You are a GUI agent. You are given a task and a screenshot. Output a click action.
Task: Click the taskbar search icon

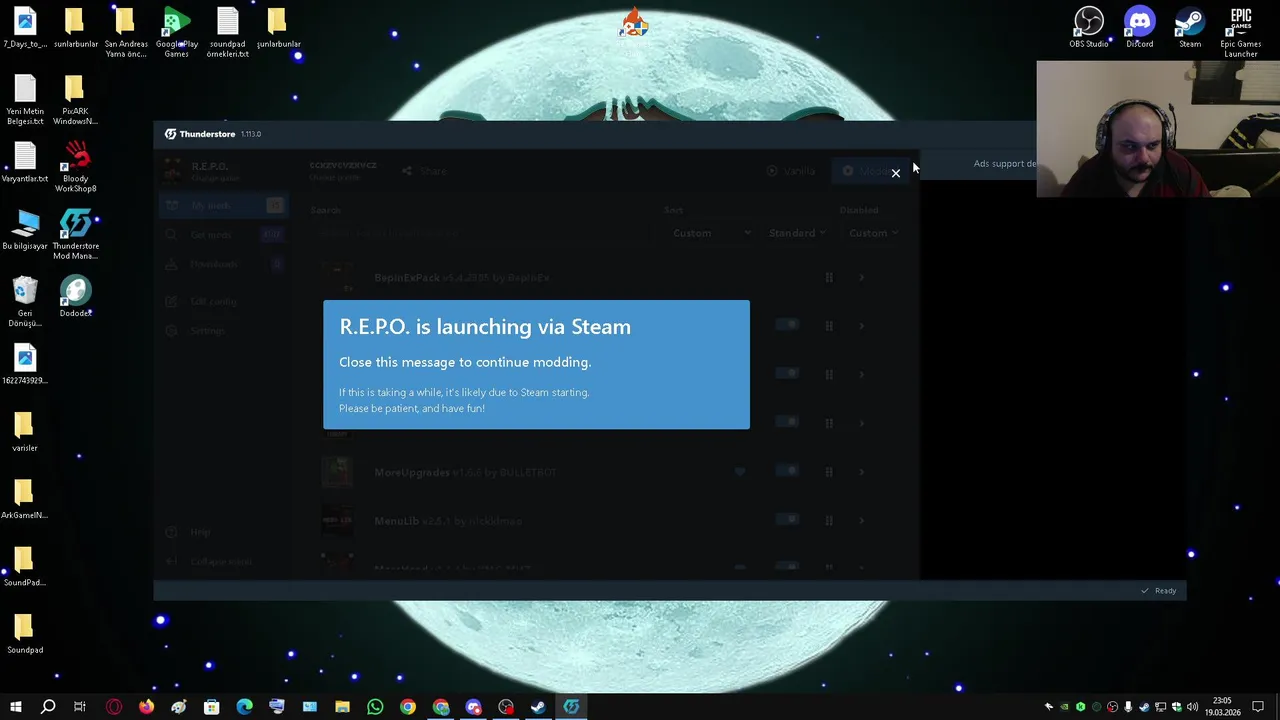coord(47,707)
